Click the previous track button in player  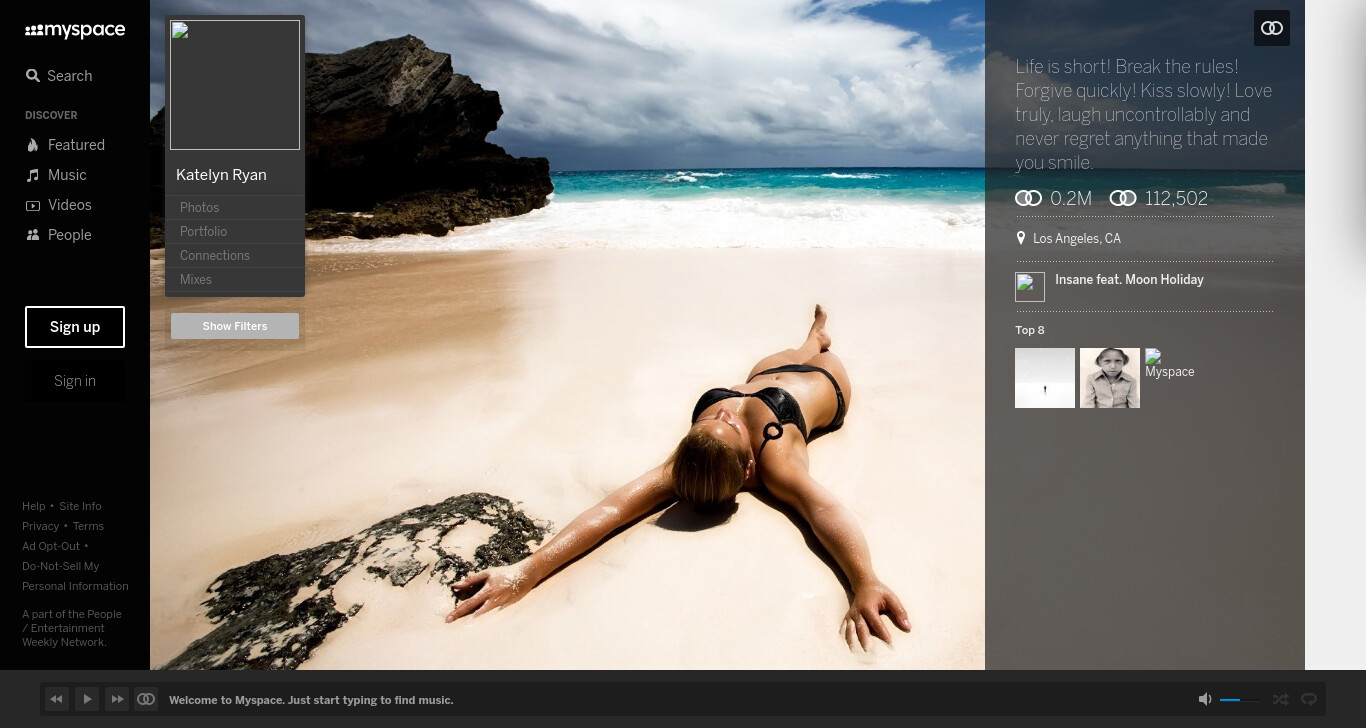pos(57,699)
